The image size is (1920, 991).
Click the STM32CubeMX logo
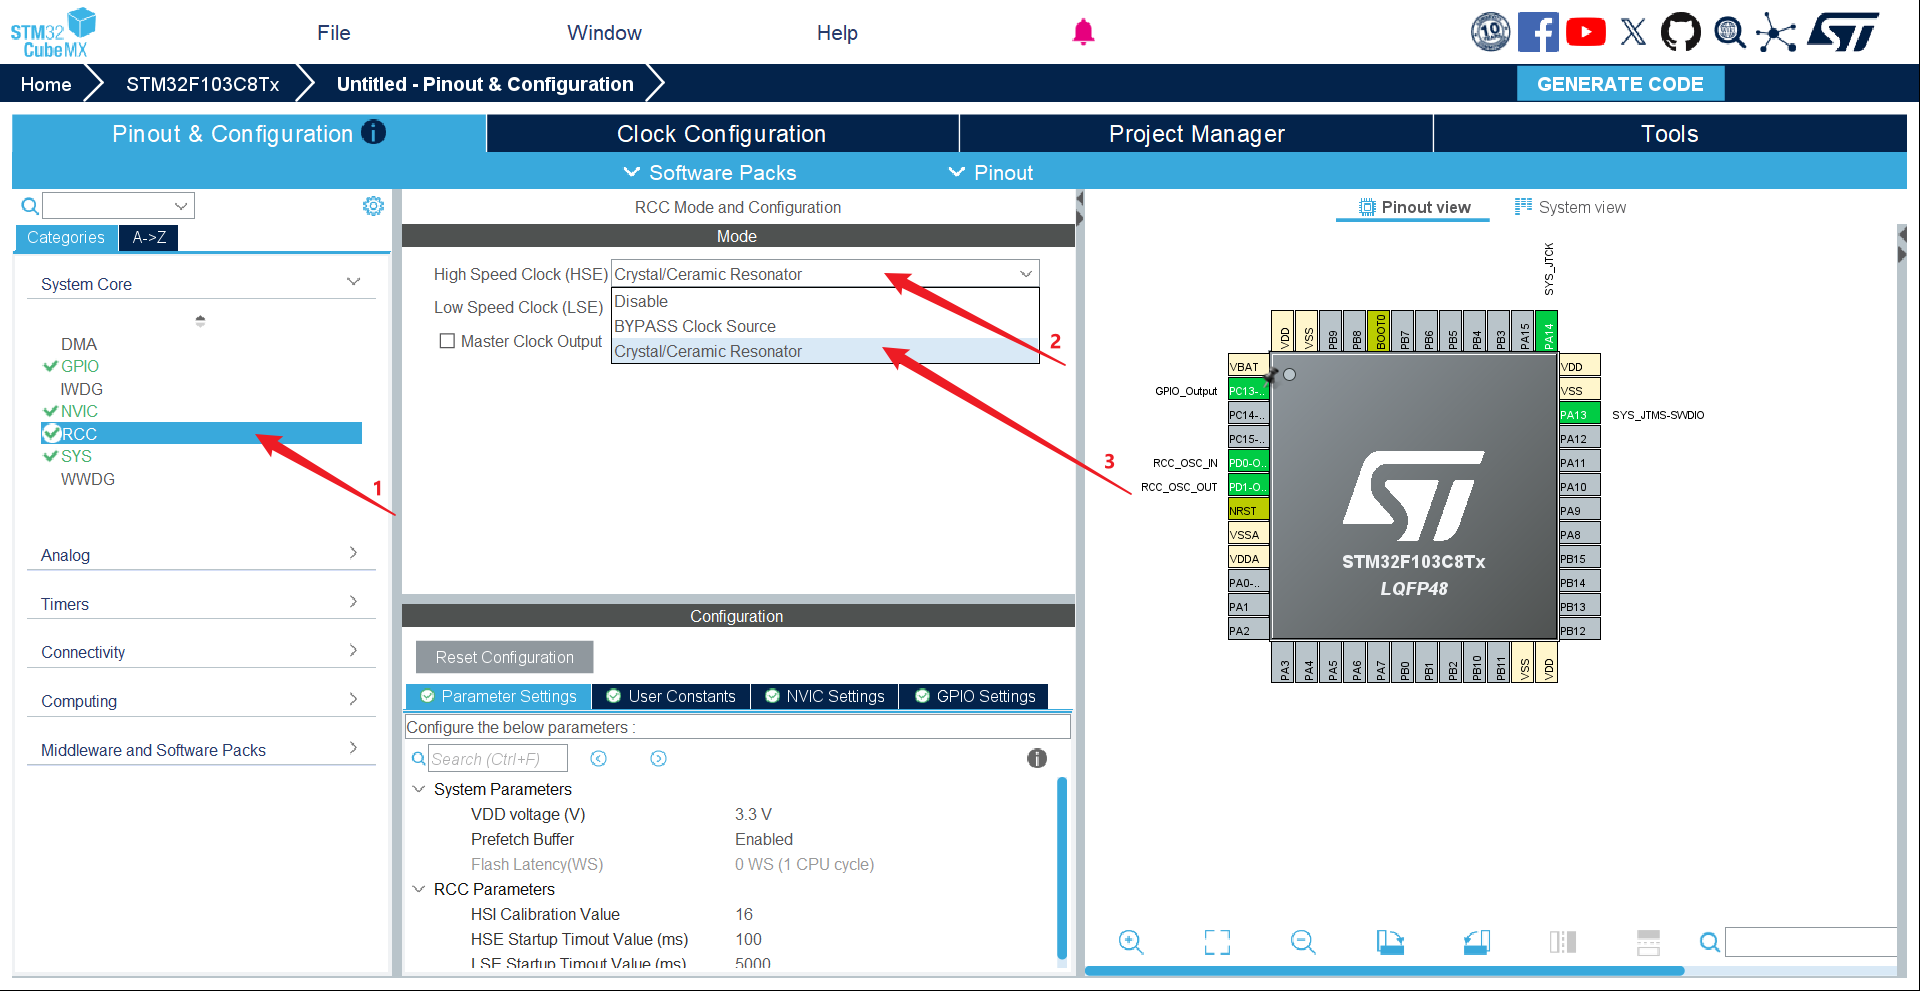click(53, 33)
